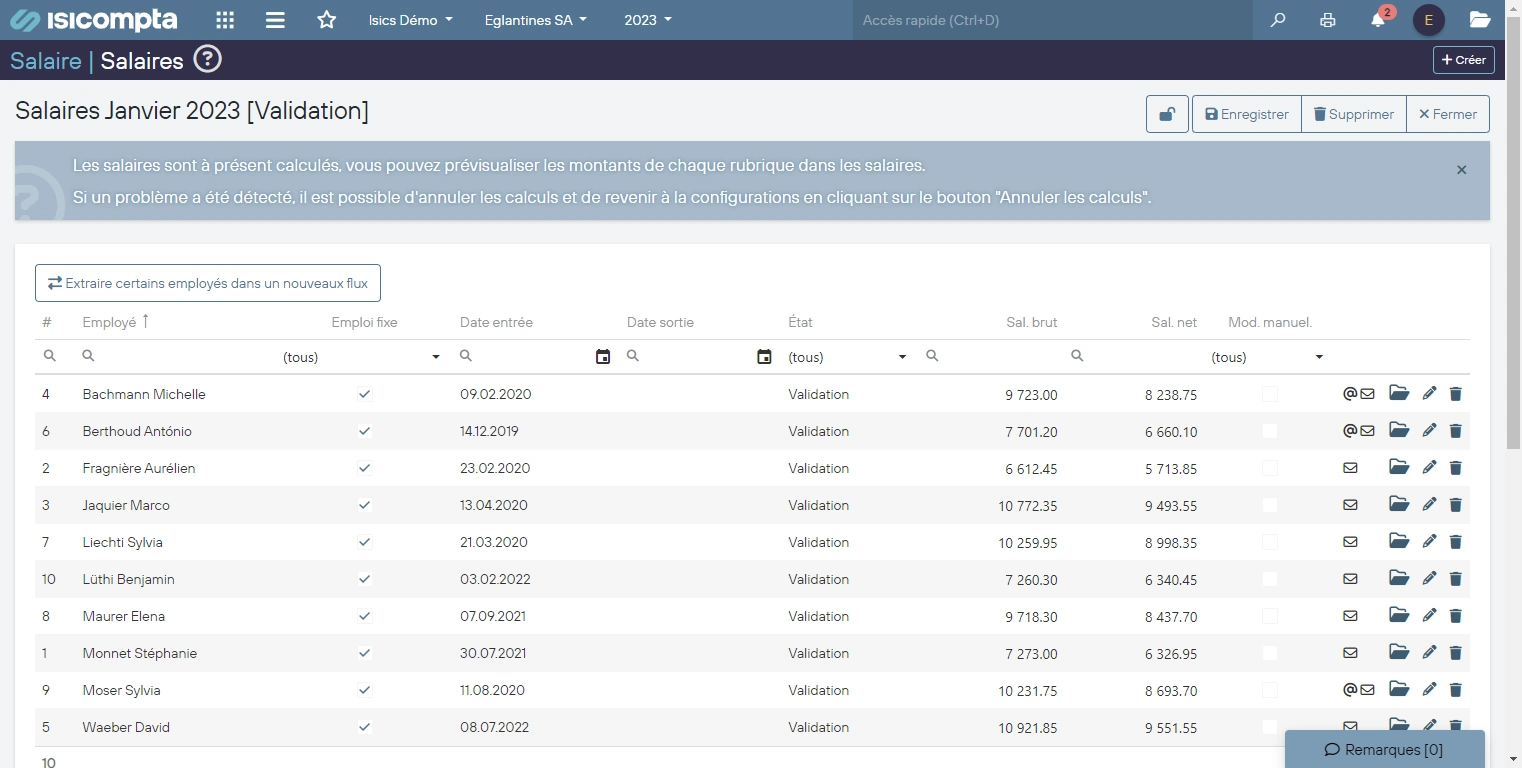Viewport: 1522px width, 768px height.
Task: Open the folder icon in top bar
Action: click(1480, 20)
